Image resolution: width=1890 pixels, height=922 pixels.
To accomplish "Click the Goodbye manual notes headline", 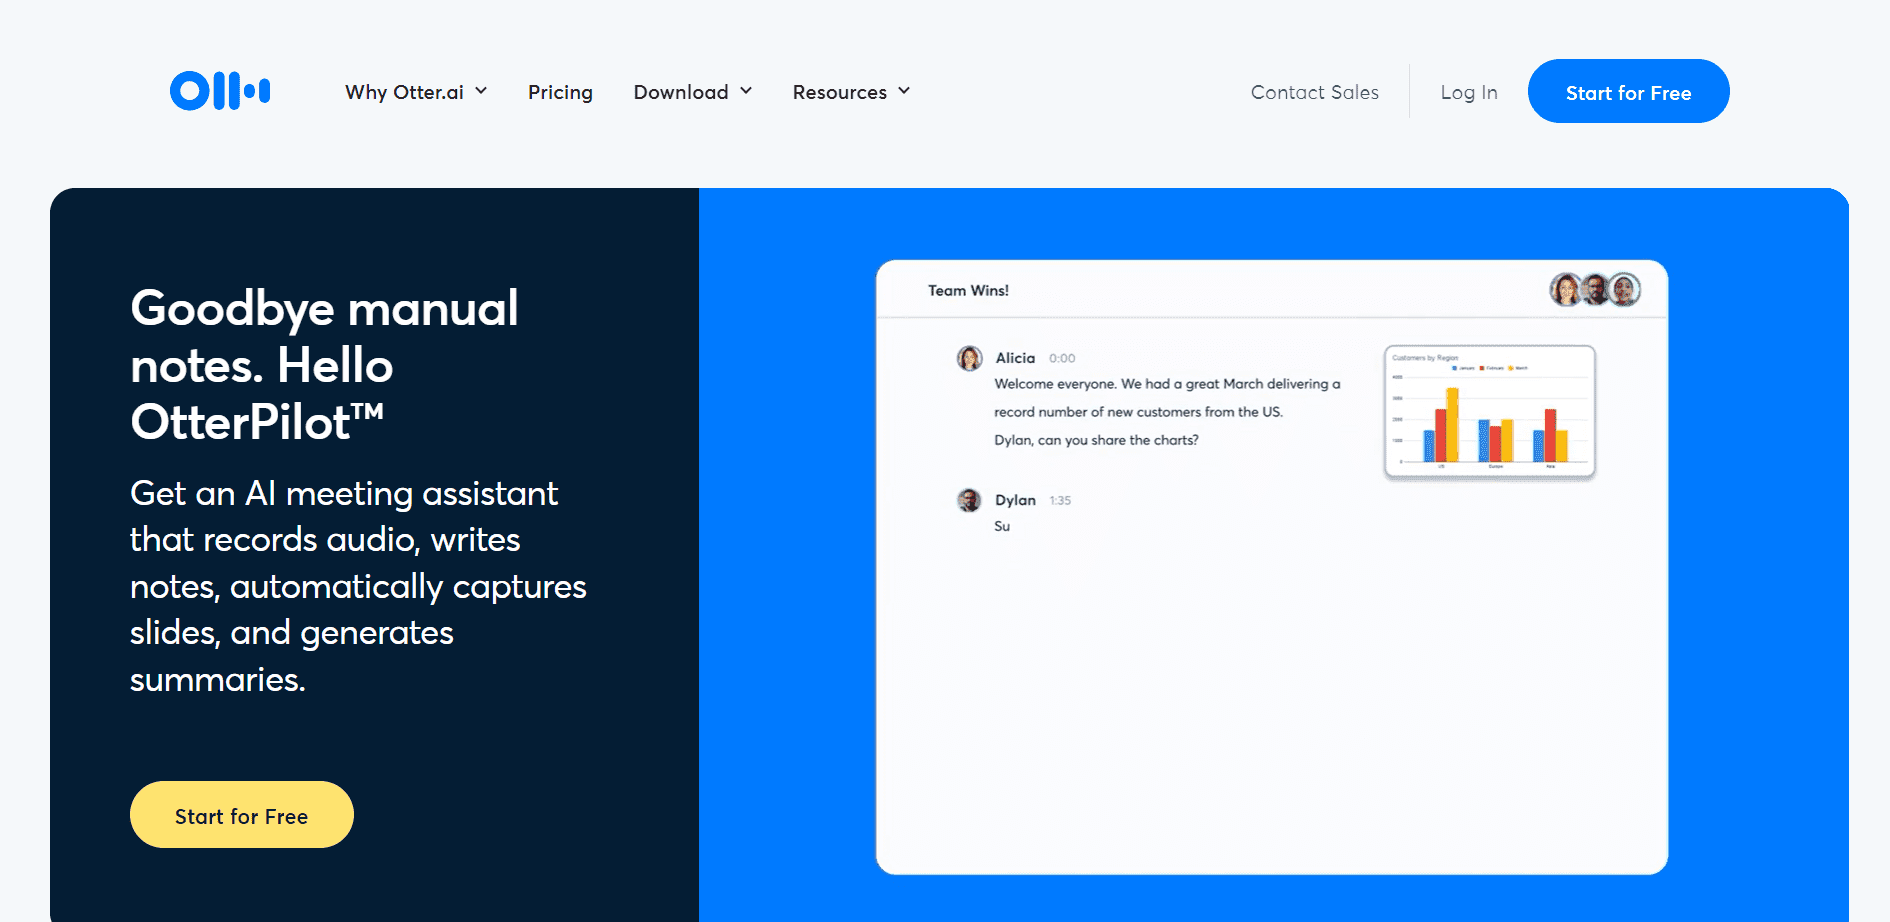I will coord(325,365).
